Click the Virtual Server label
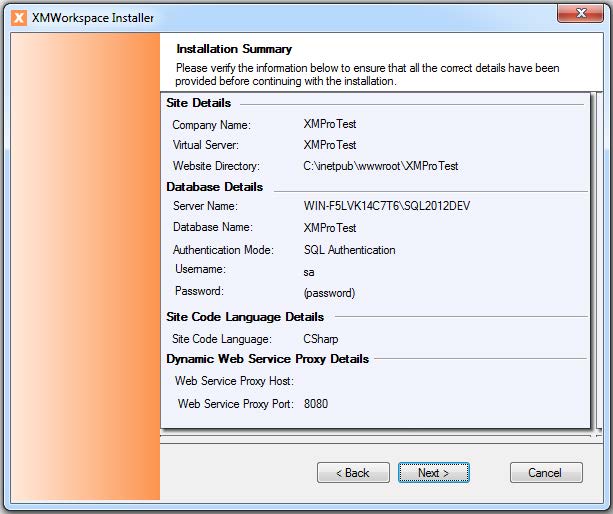 208,146
